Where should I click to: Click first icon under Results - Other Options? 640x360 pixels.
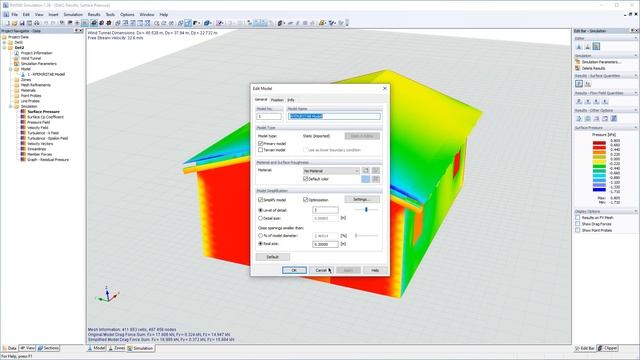pos(579,118)
